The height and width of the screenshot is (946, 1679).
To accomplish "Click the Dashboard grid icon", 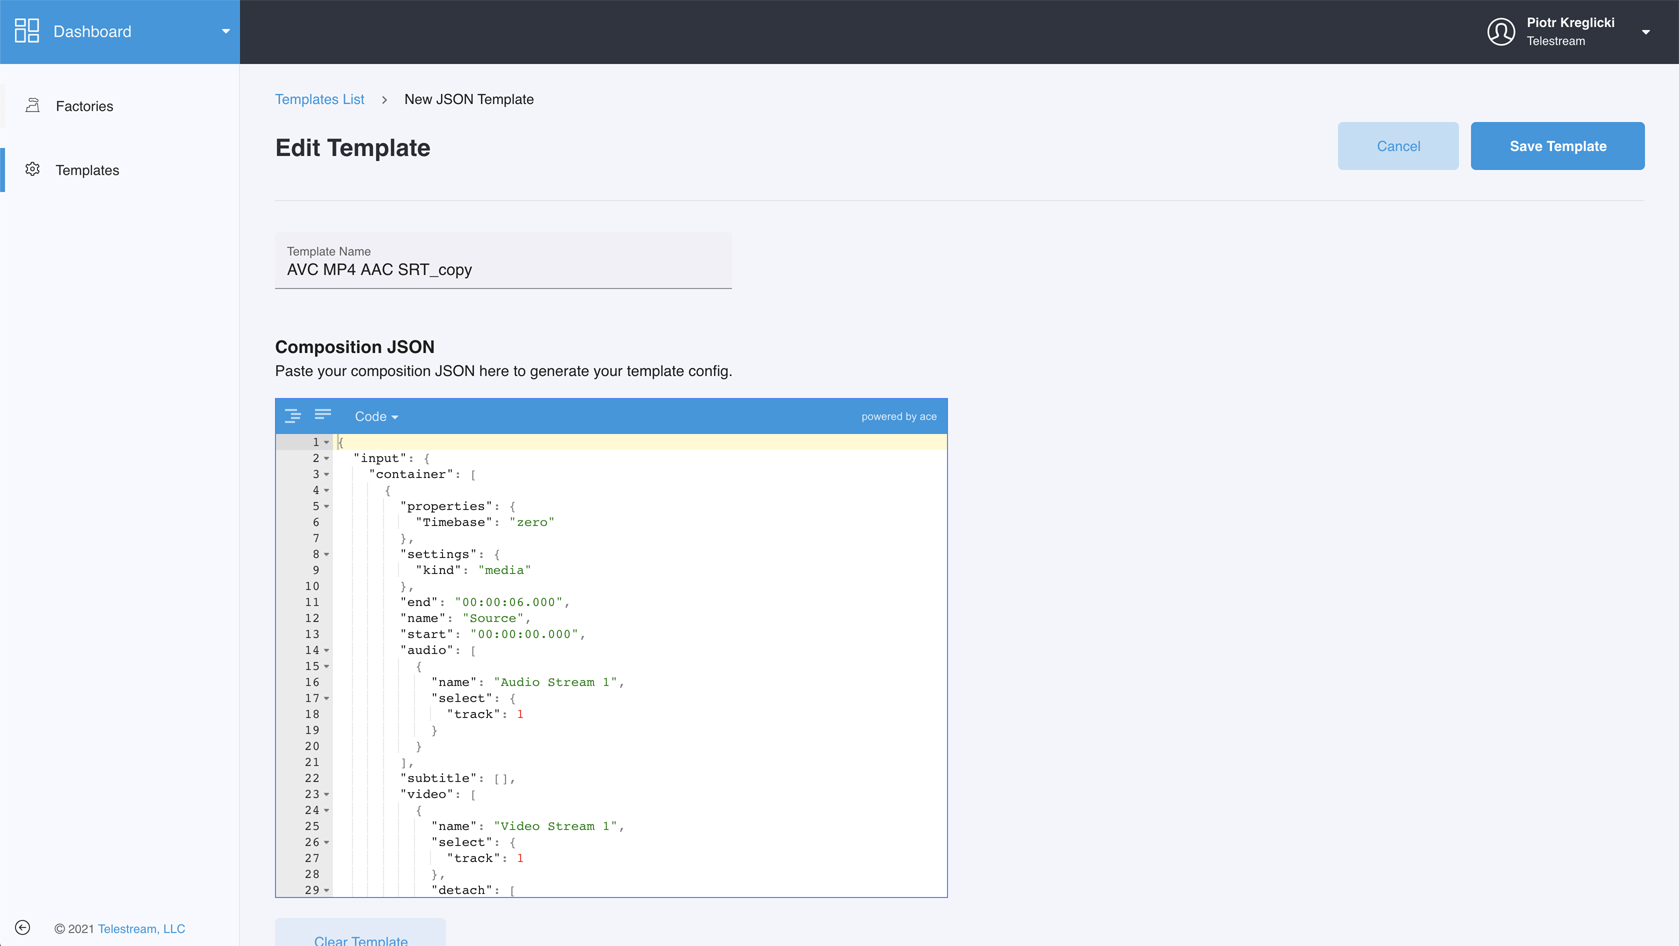I will coord(27,31).
